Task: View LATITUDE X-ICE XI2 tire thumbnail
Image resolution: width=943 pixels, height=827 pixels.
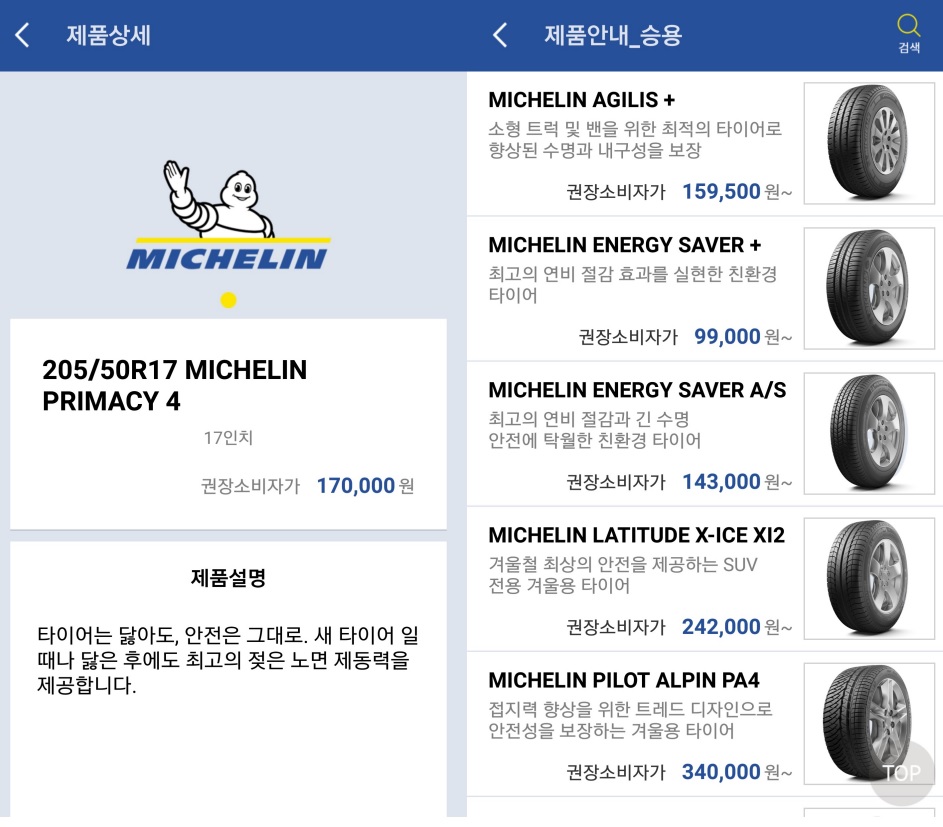Action: coord(868,578)
